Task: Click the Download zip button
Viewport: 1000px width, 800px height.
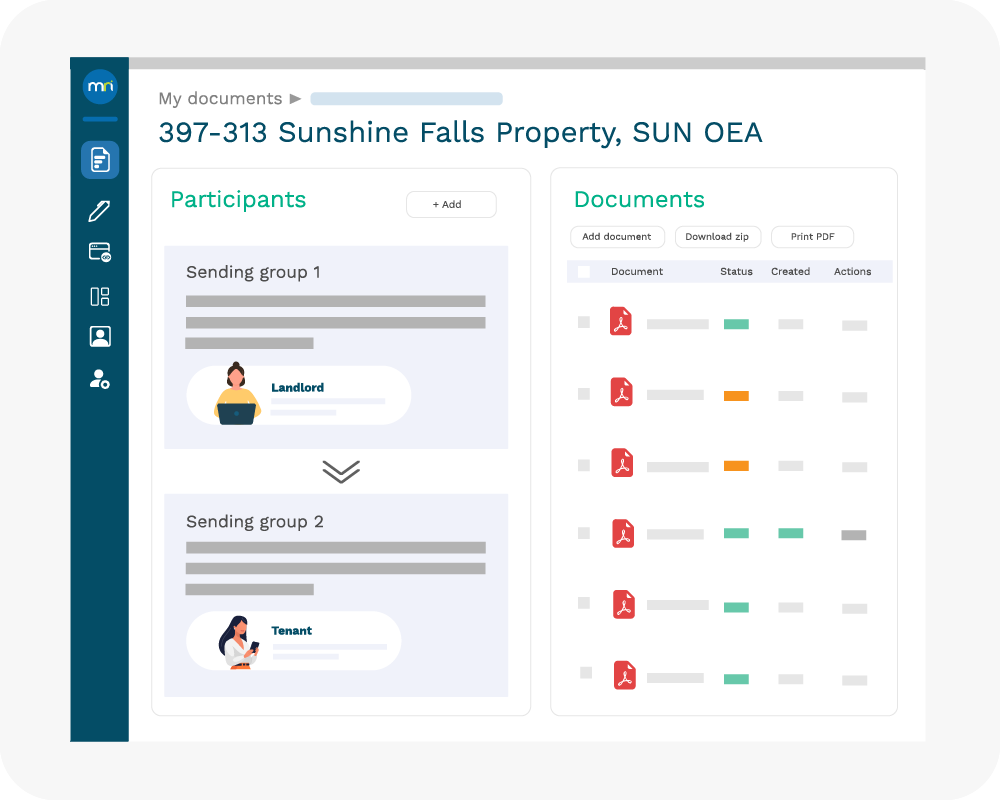Action: pyautogui.click(x=717, y=237)
